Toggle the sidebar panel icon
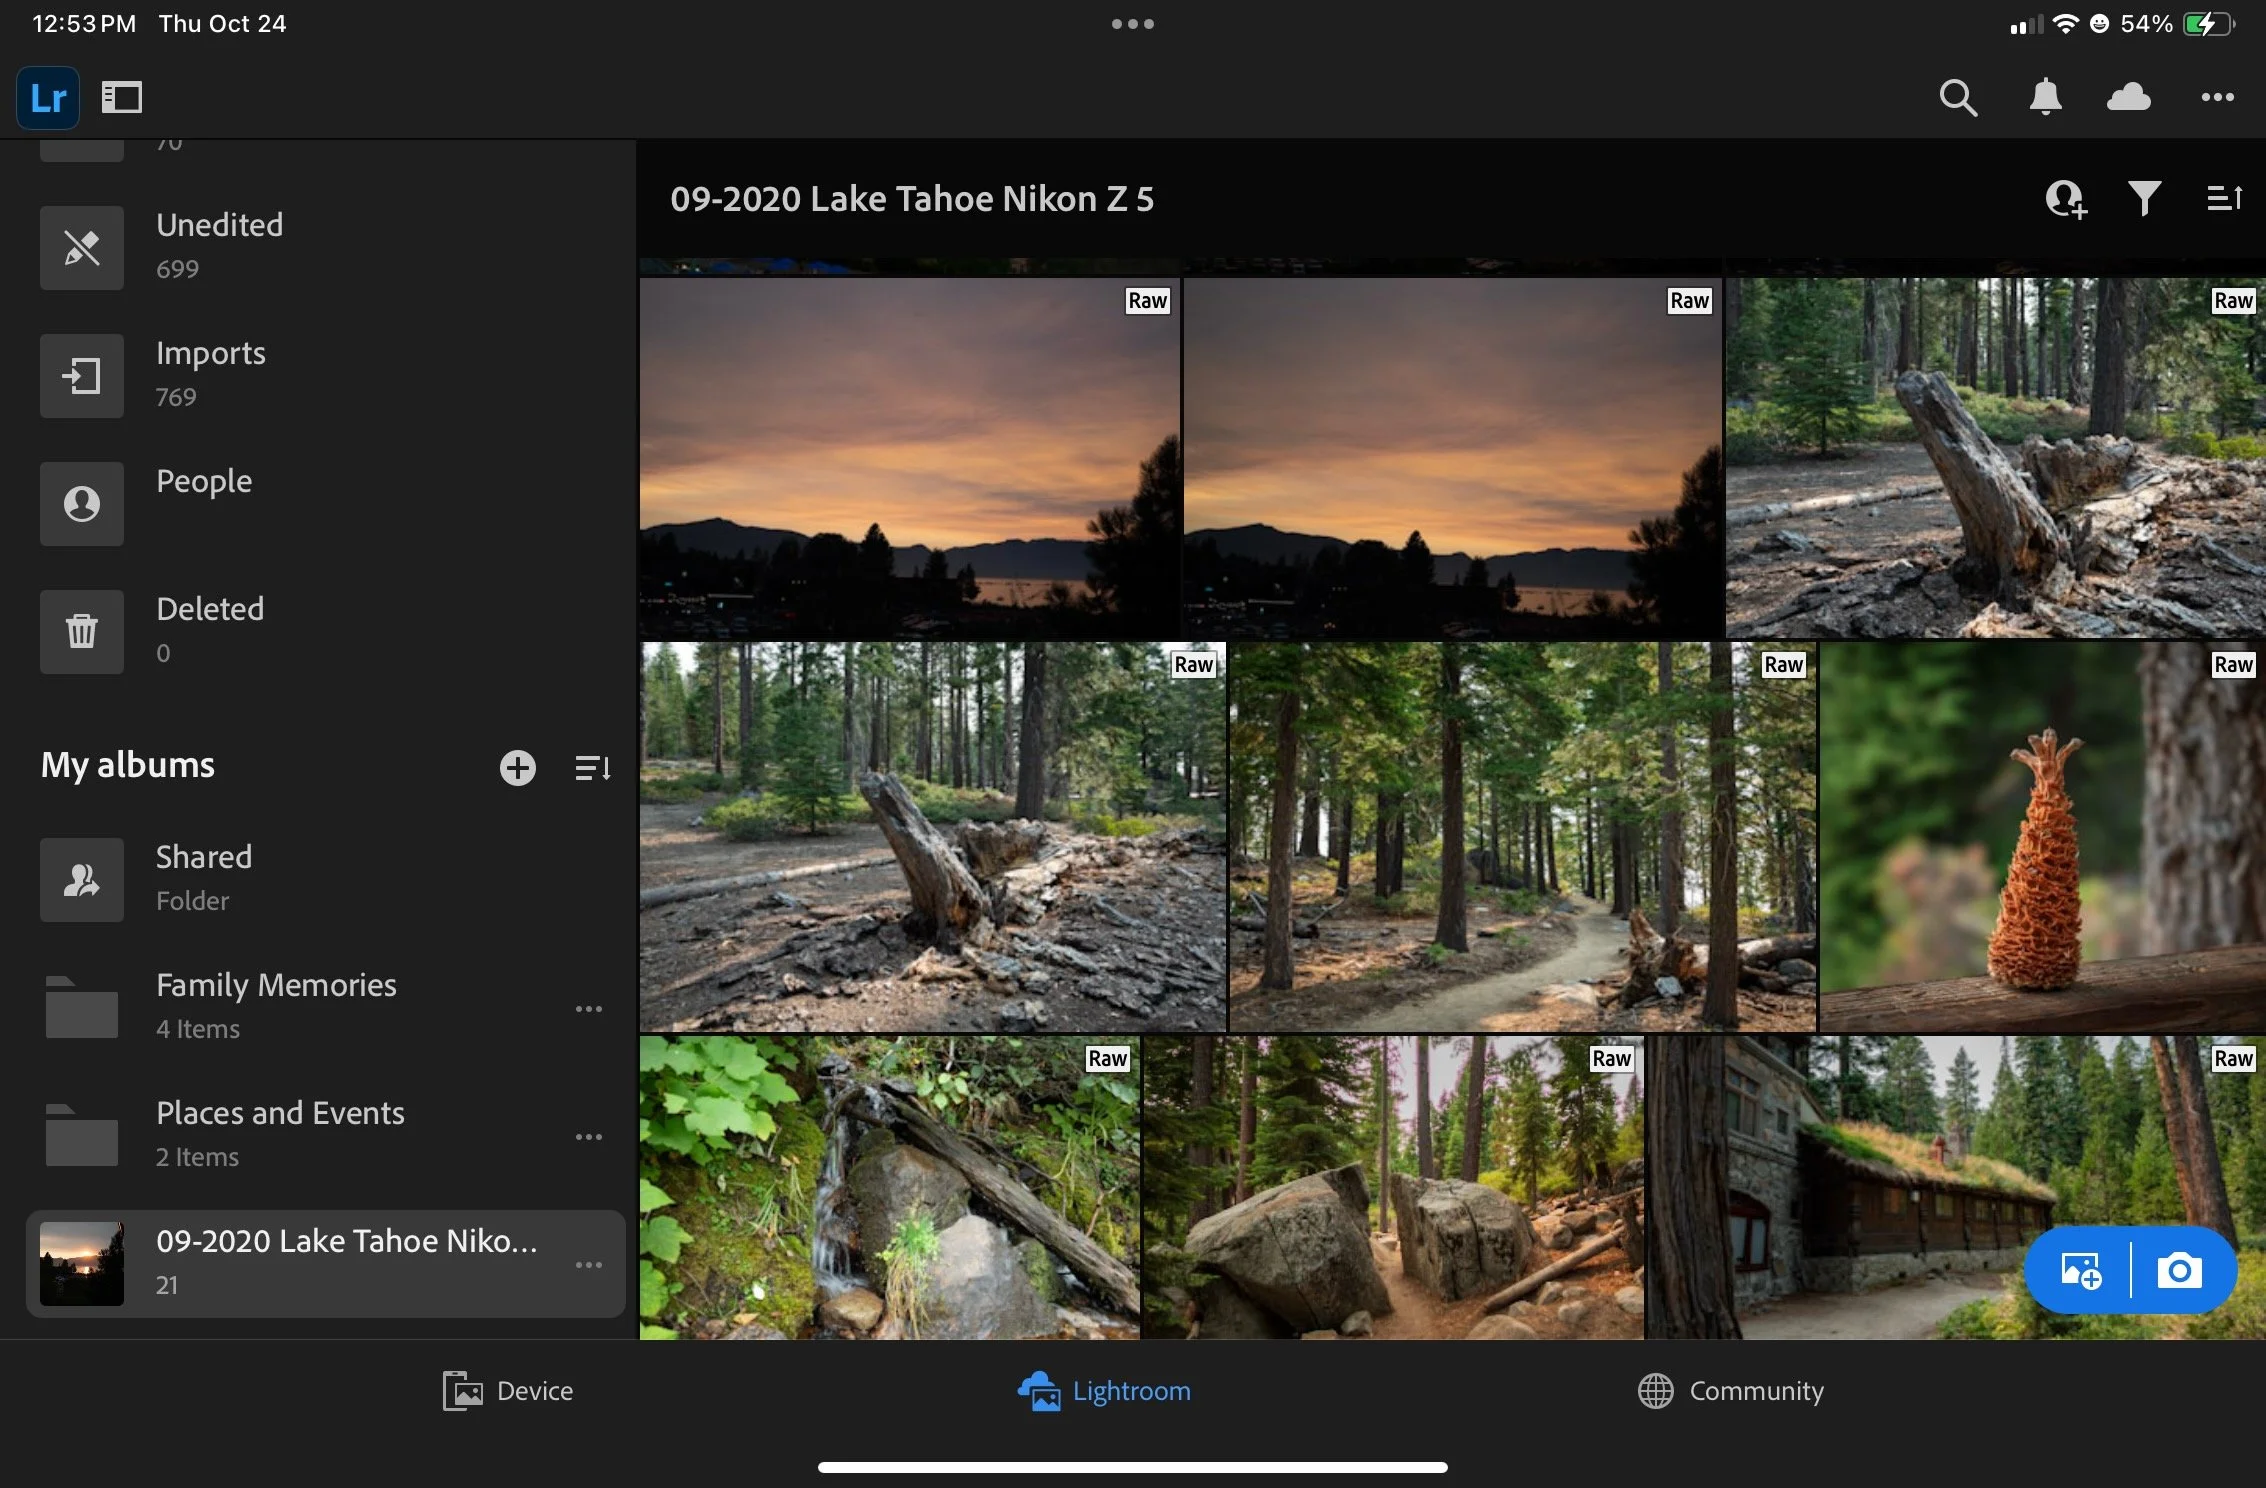This screenshot has width=2266, height=1488. (x=122, y=97)
